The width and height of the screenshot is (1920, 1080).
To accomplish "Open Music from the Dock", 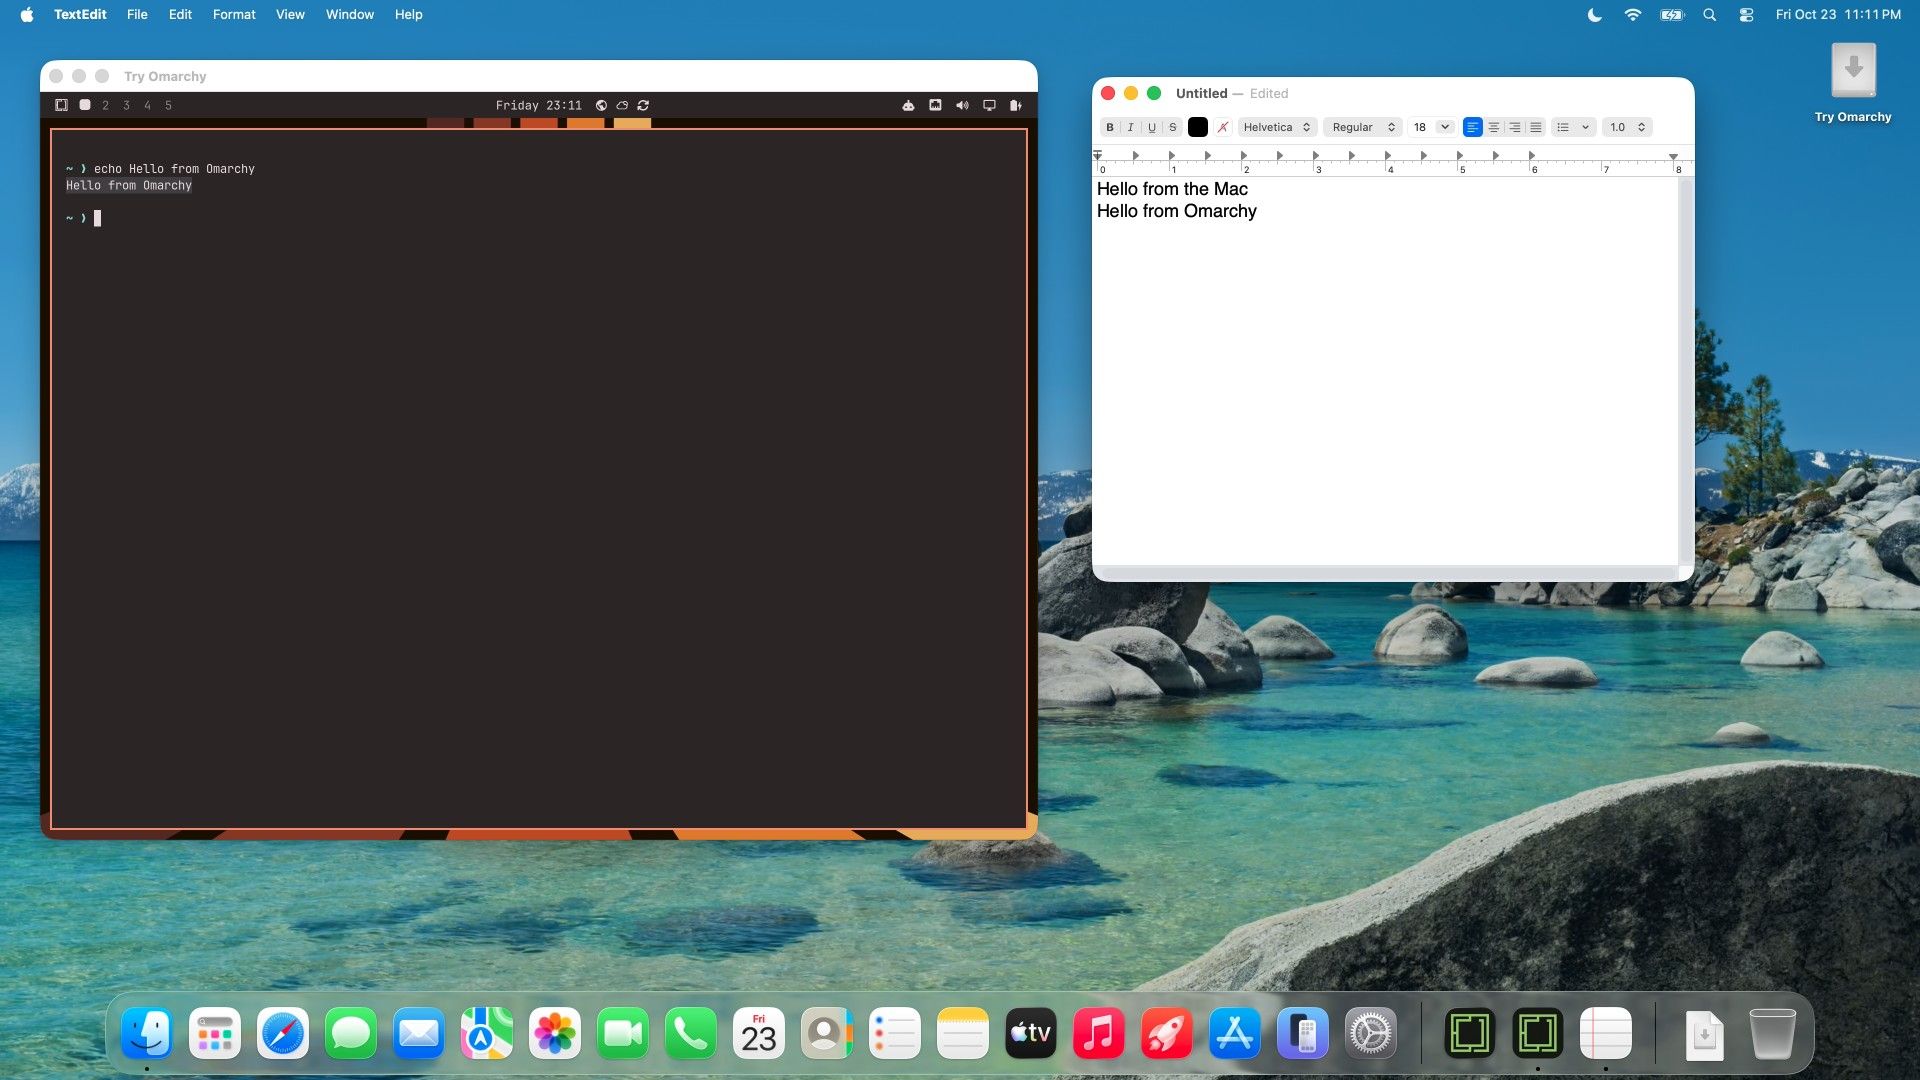I will (x=1099, y=1033).
